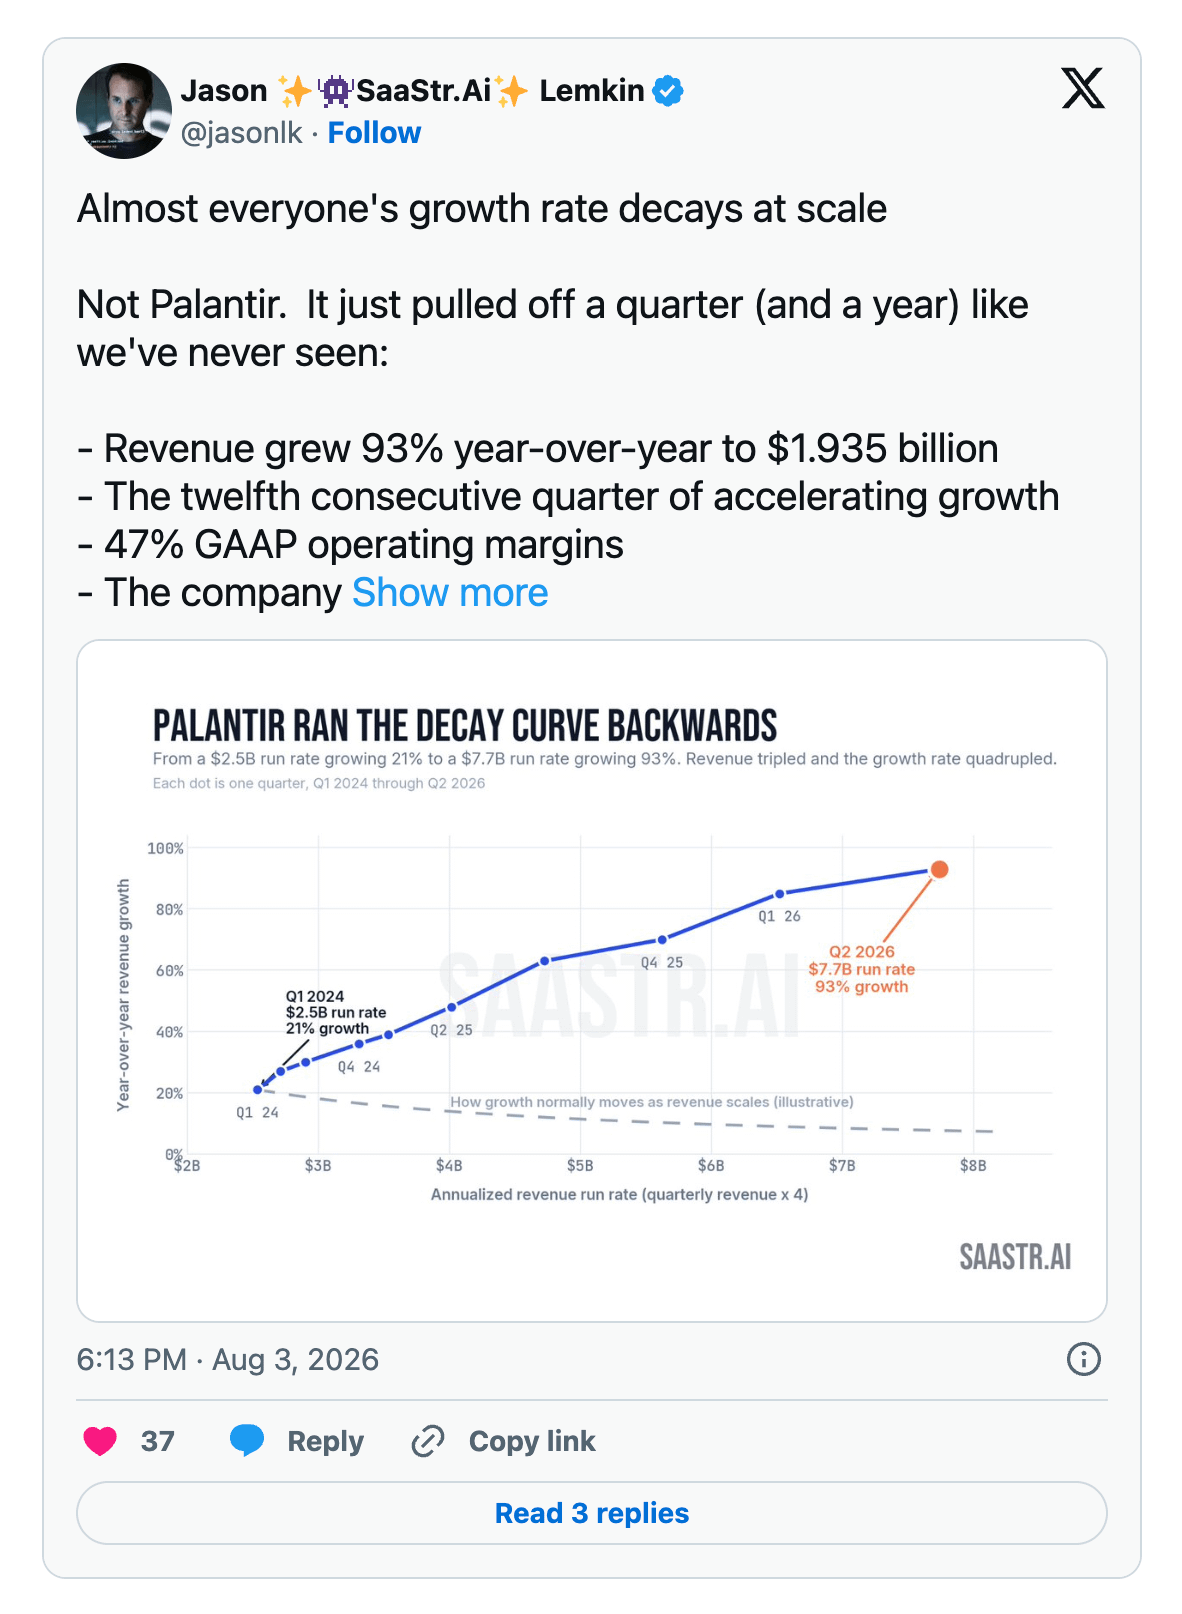
Task: Click the orange Q2 2026 data point
Action: coord(939,870)
